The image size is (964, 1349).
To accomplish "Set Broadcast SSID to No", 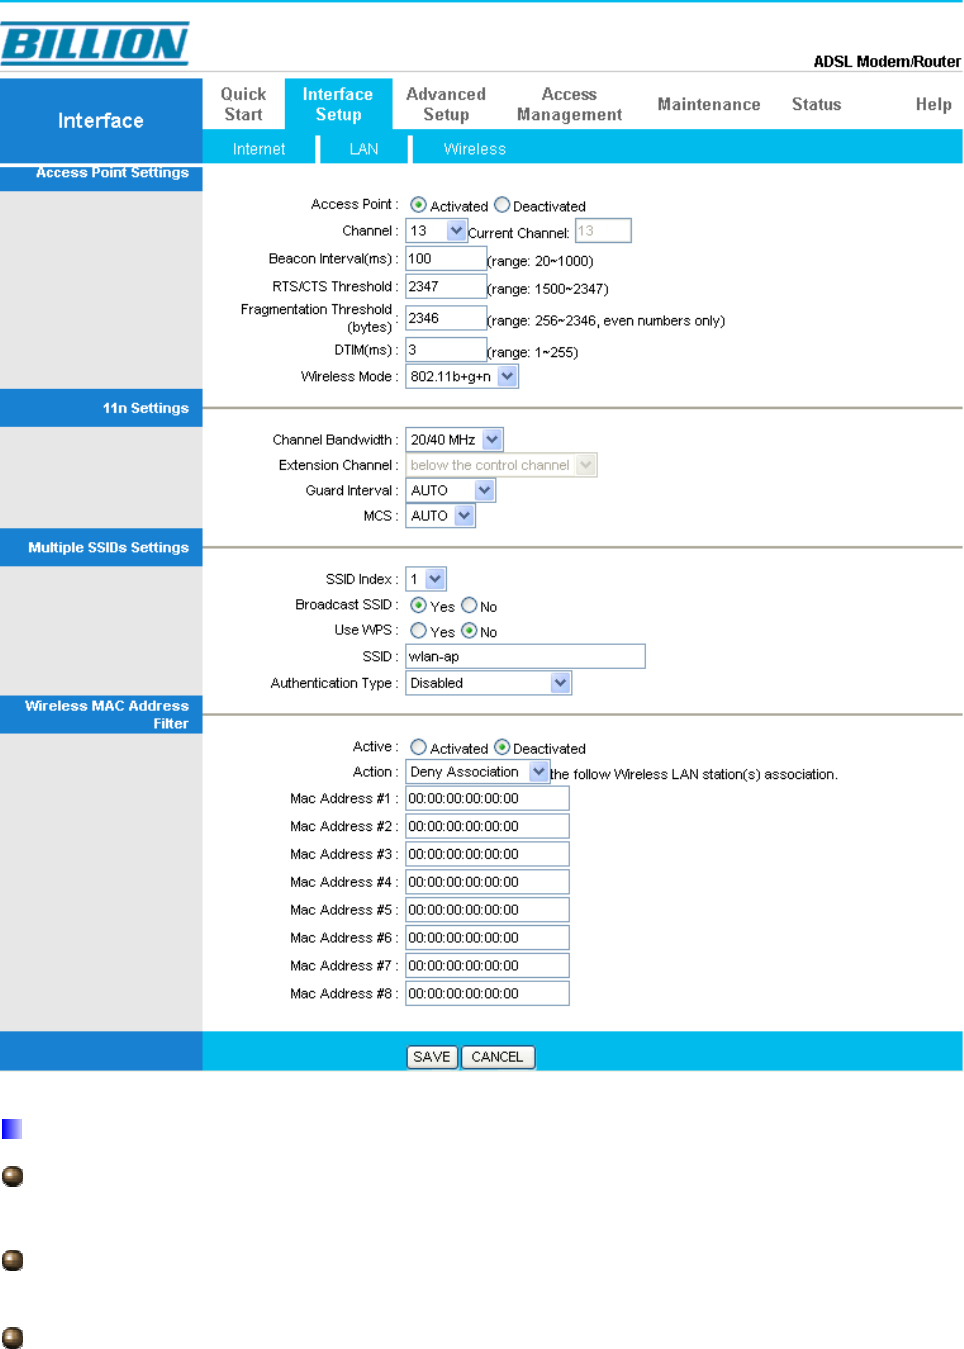I will [469, 605].
